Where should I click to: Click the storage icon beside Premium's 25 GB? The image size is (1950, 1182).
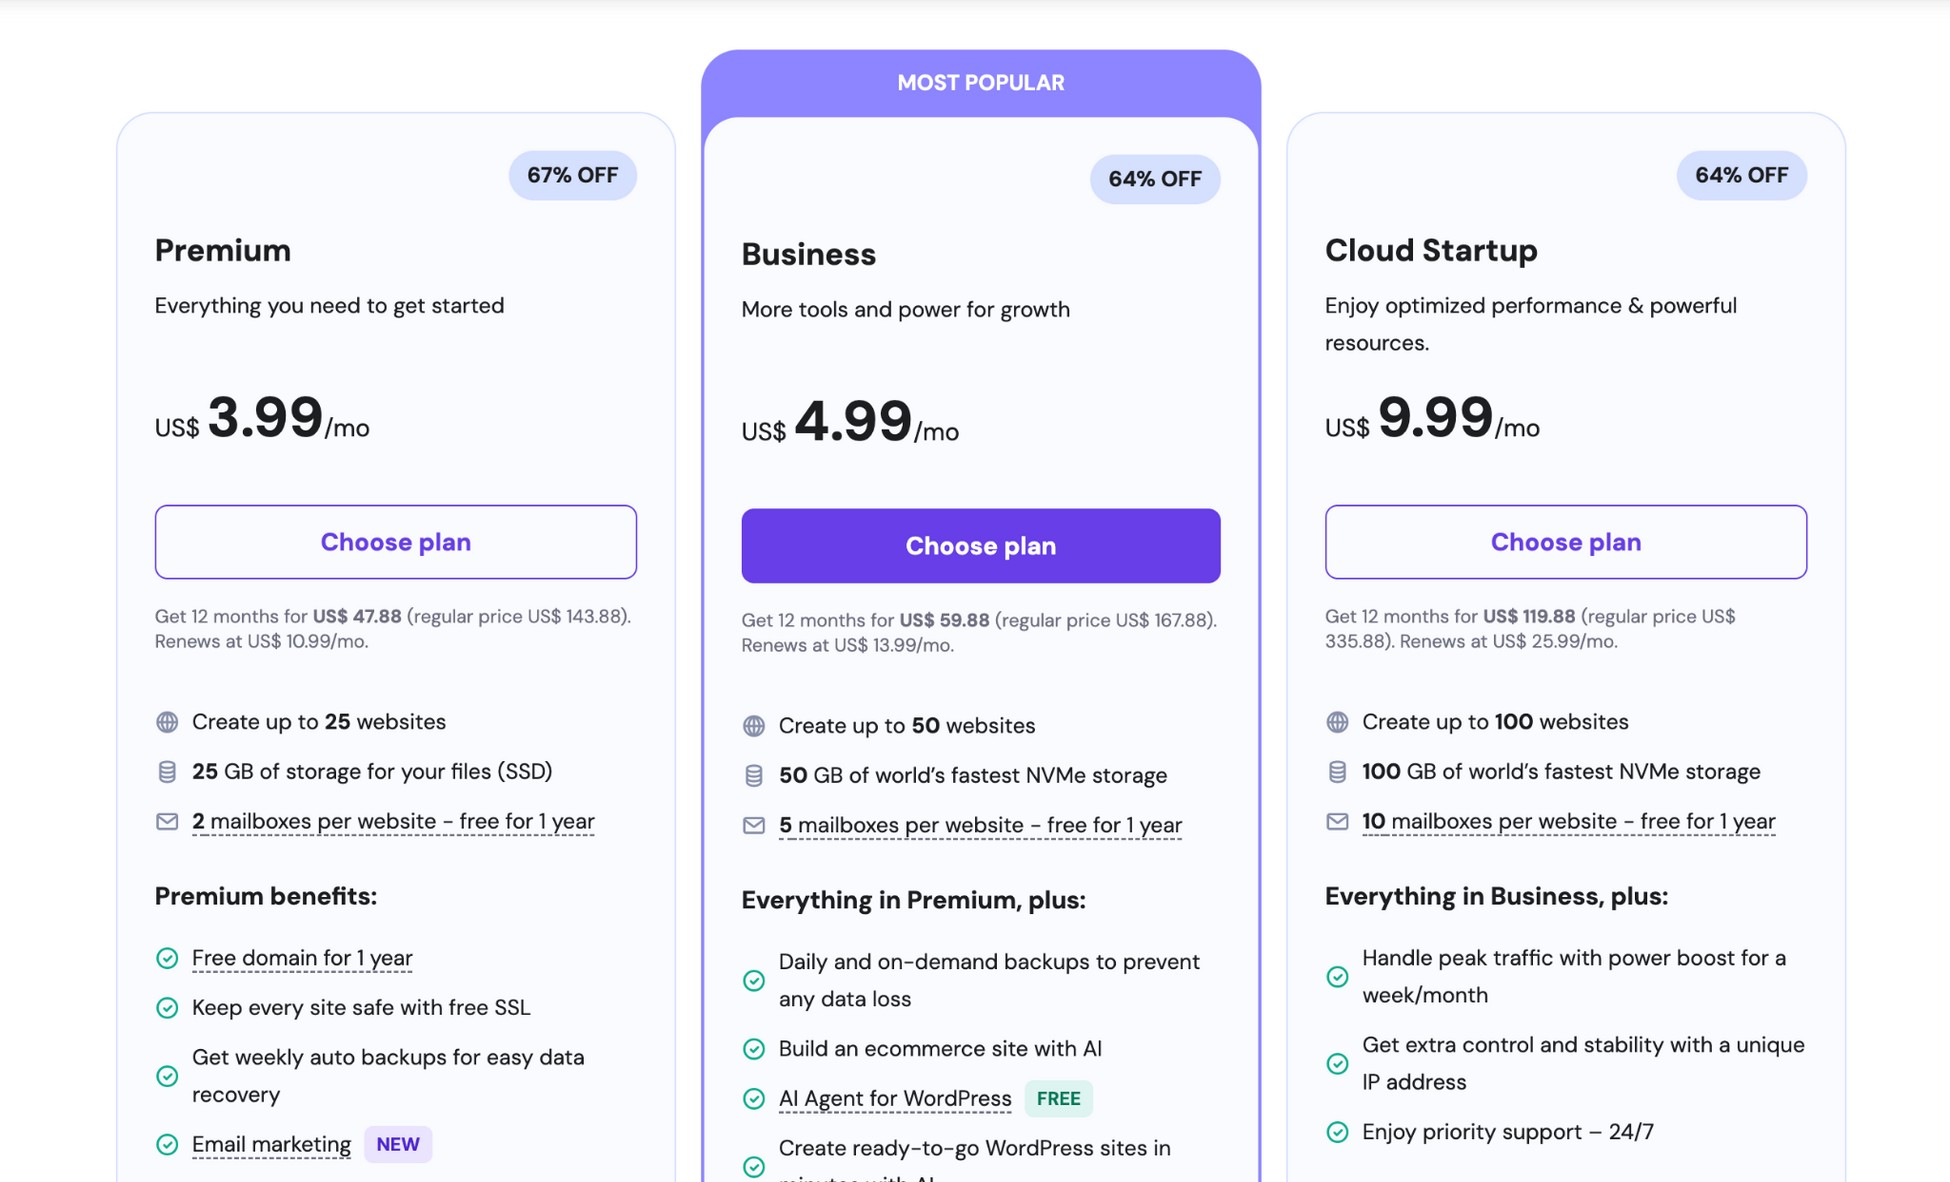[165, 771]
